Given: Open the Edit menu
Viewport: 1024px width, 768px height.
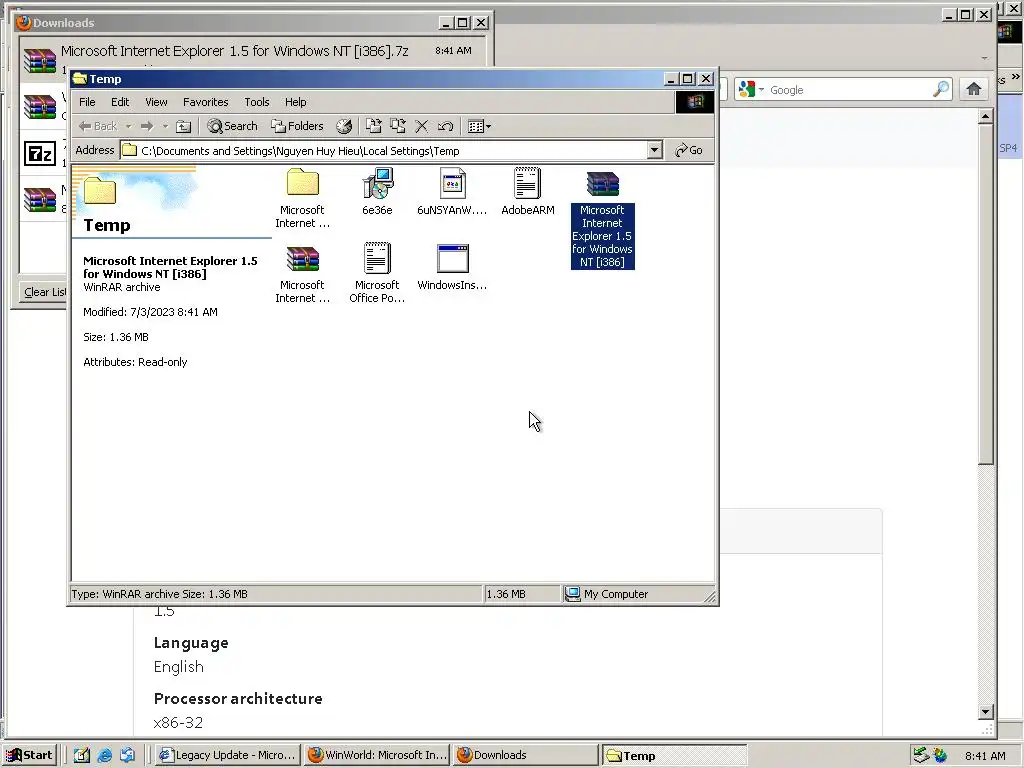Looking at the screenshot, I should 120,102.
